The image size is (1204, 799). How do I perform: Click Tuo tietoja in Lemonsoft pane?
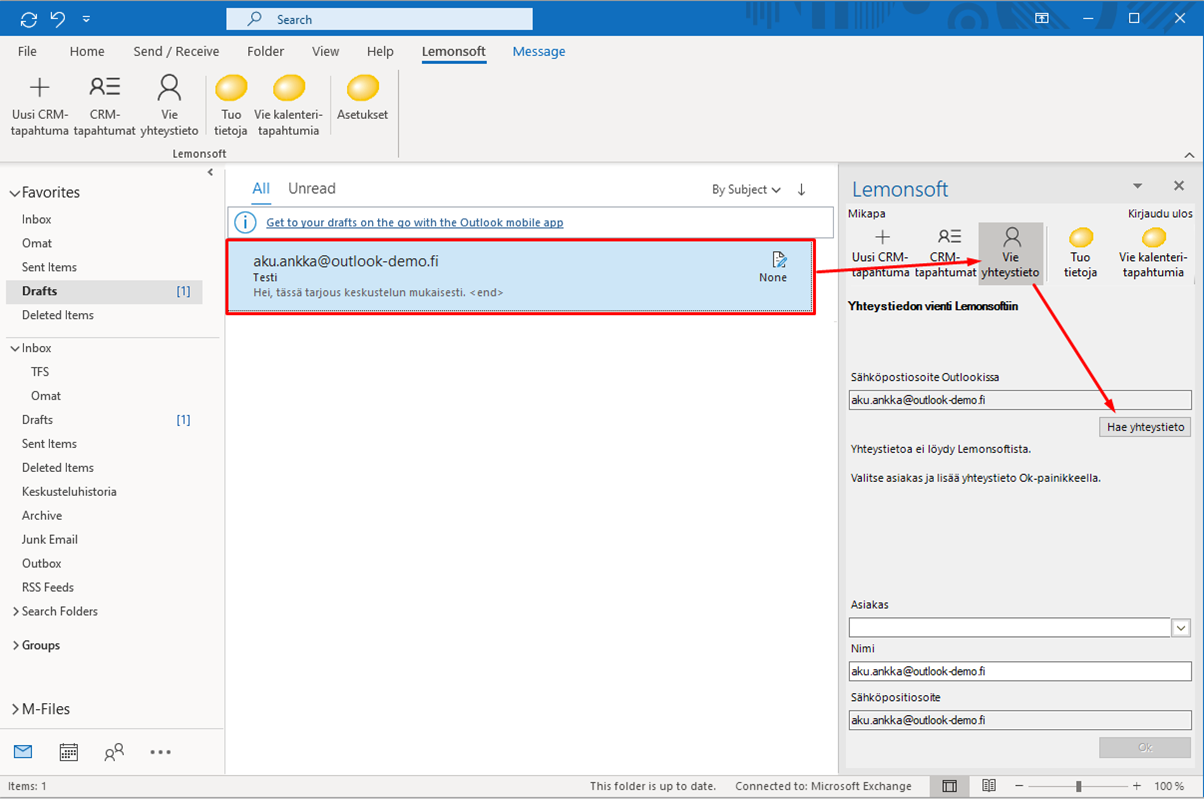click(x=1080, y=252)
